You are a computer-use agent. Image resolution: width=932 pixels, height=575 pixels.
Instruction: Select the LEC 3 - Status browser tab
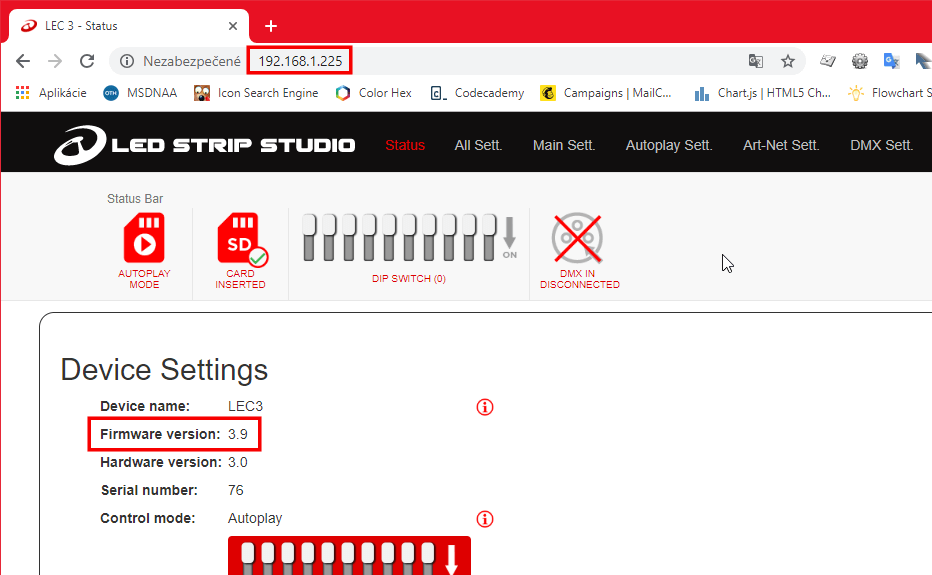pos(128,26)
